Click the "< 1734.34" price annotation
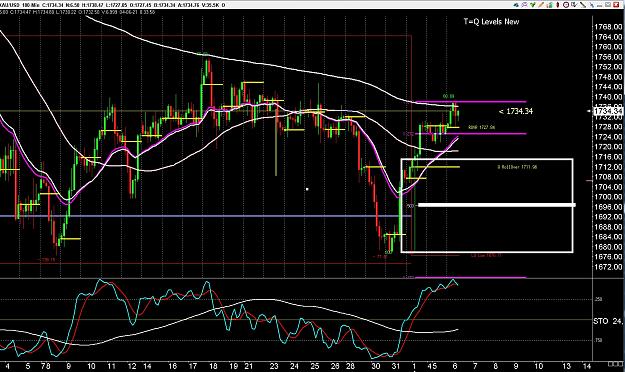This screenshot has height=372, width=625. 515,111
